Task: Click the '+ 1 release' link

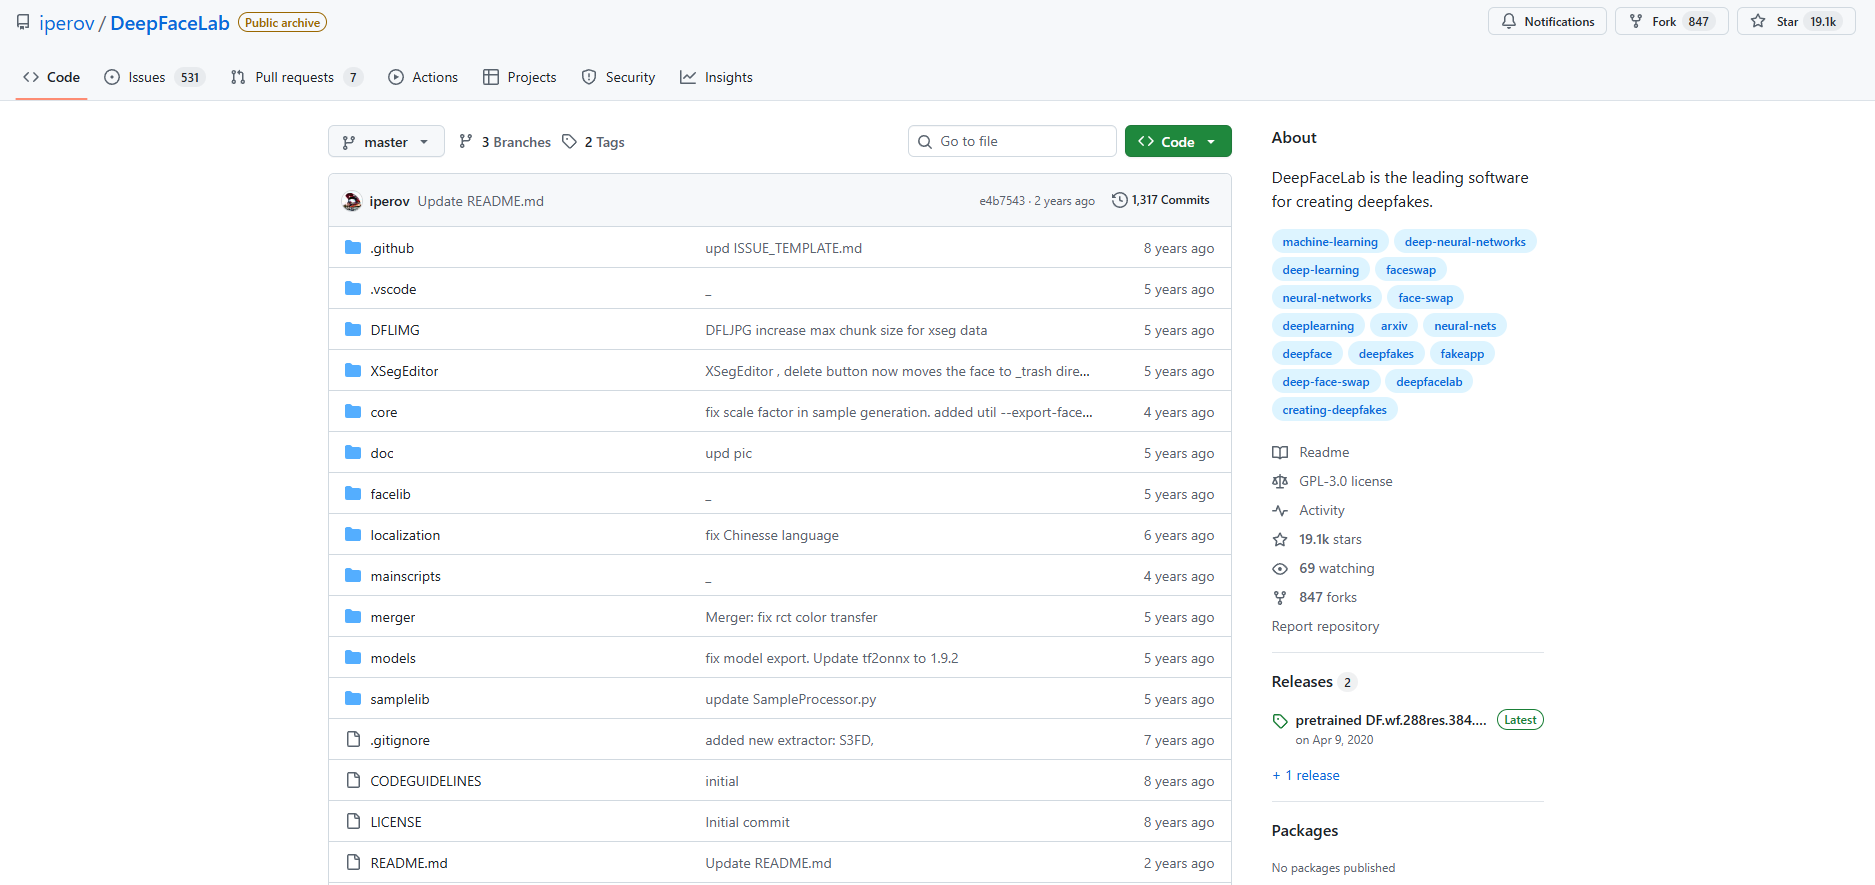Action: click(1306, 776)
